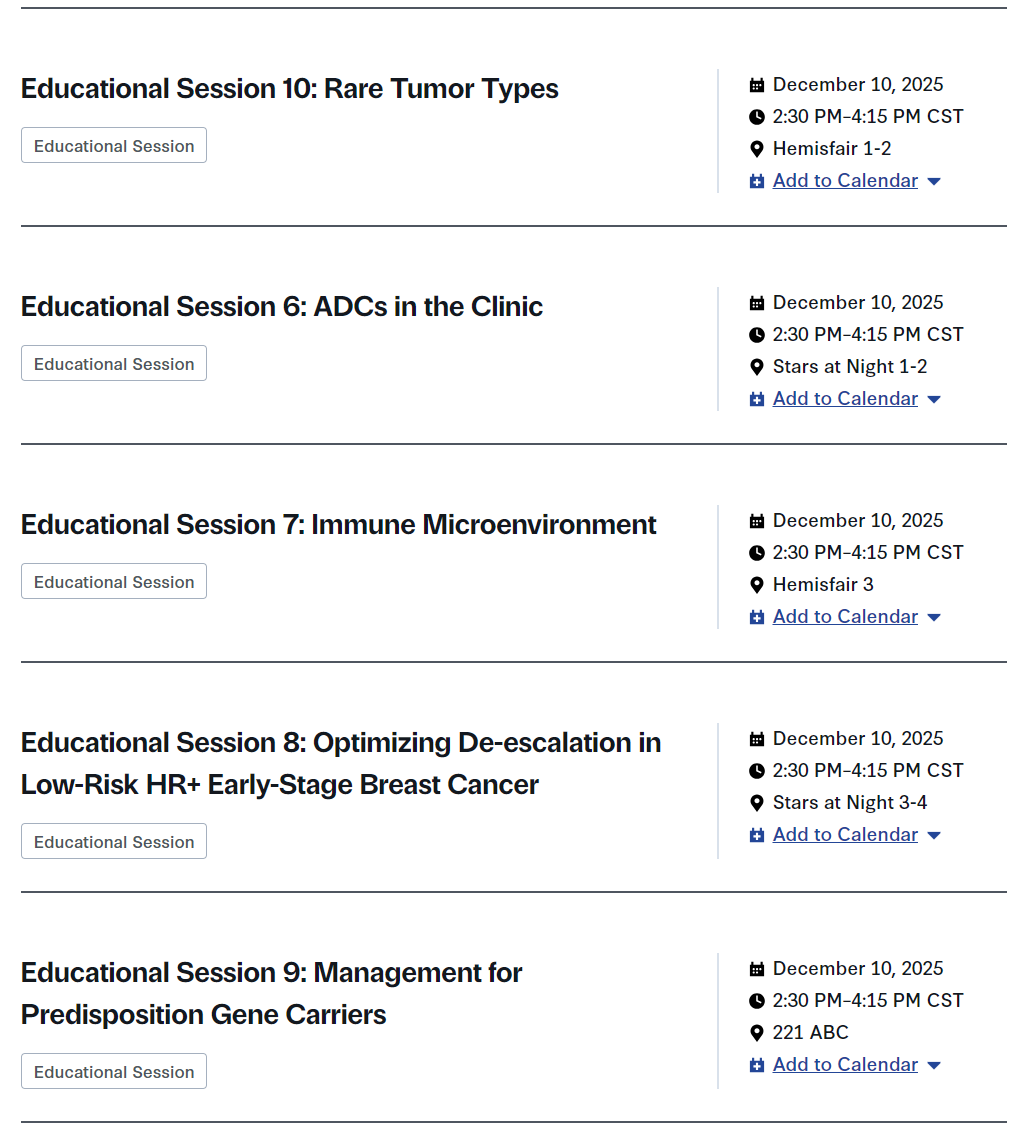
Task: Click date calendar icon for Session 7
Action: [x=757, y=521]
